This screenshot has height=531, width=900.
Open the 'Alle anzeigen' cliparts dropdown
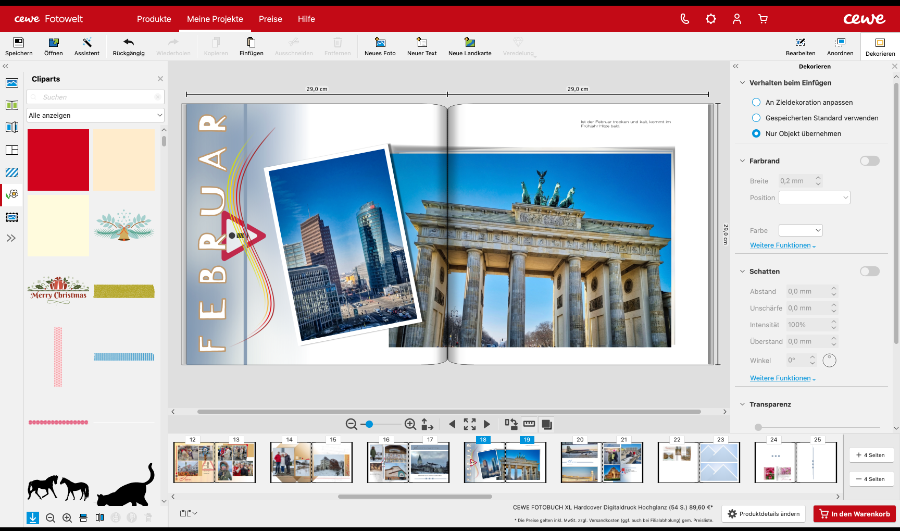click(x=96, y=115)
